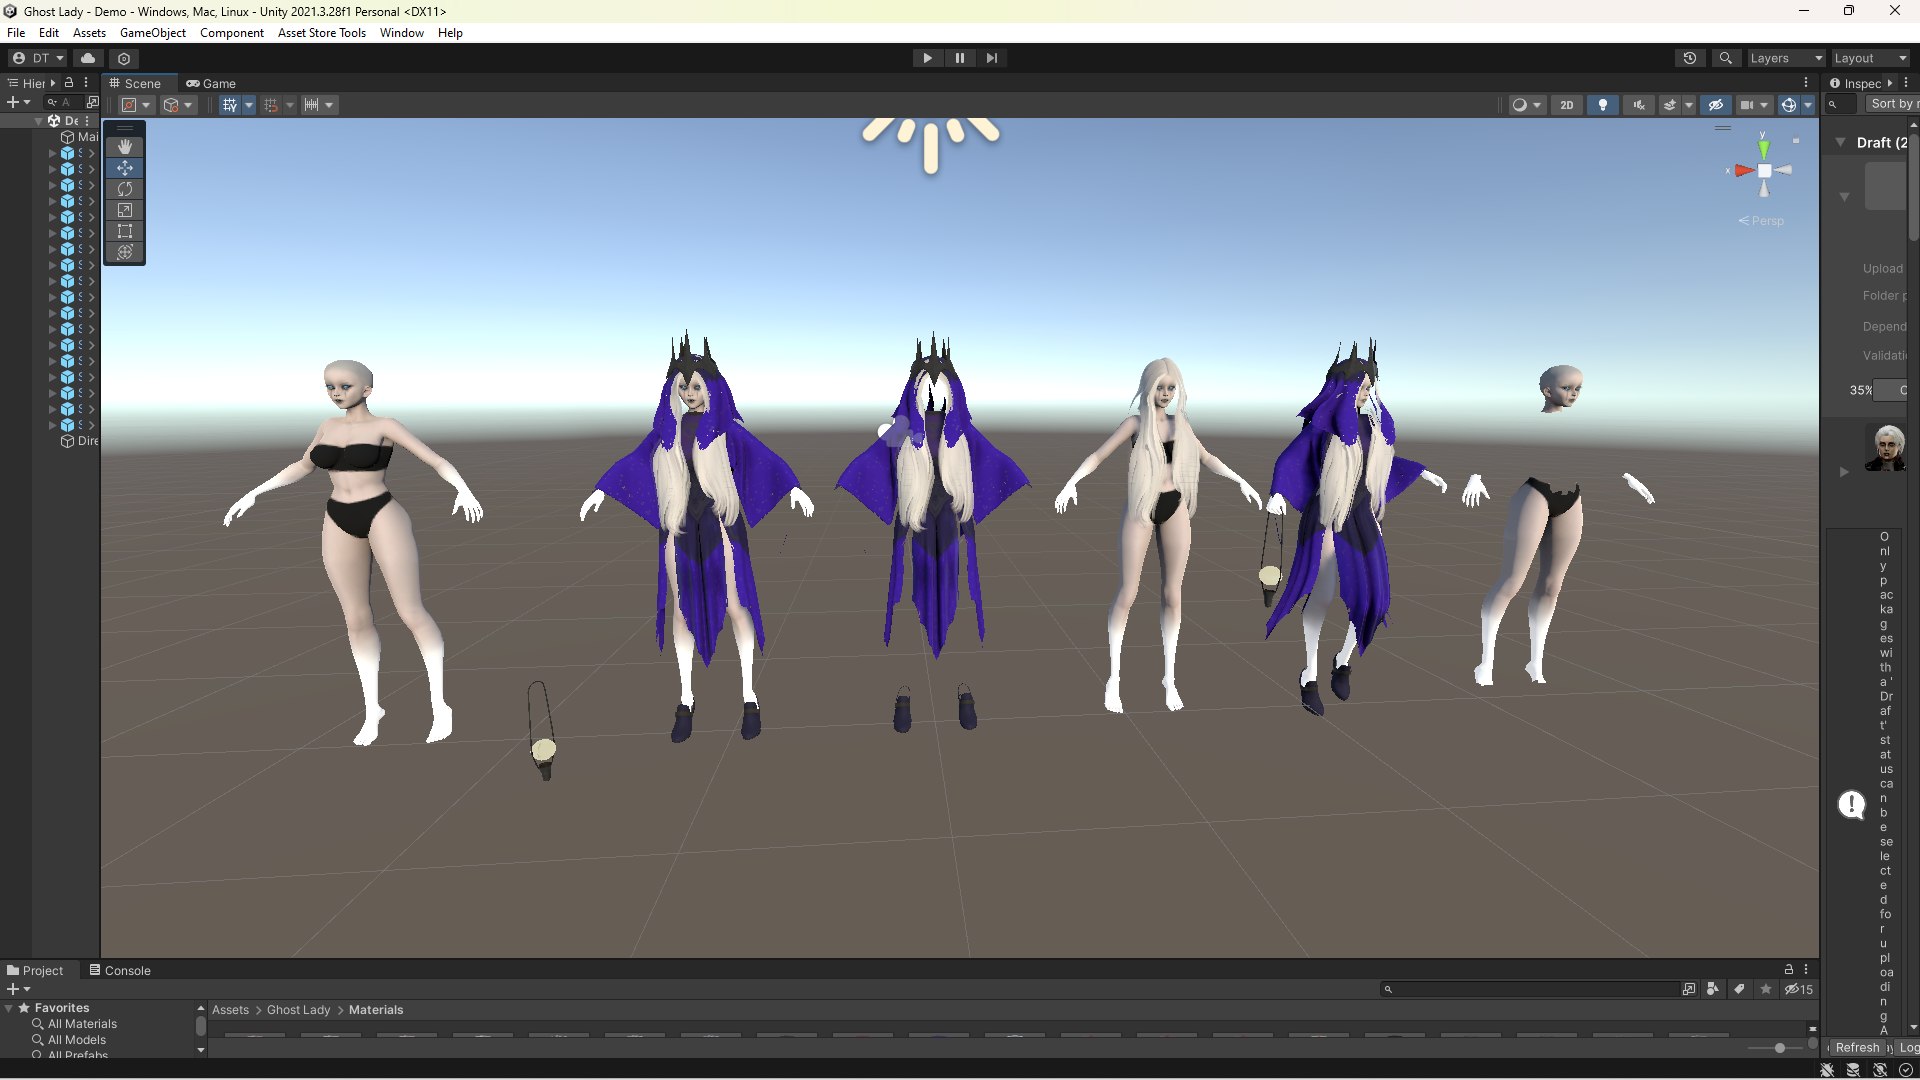Click auto-refresh check icon in status bar

[1905, 1070]
